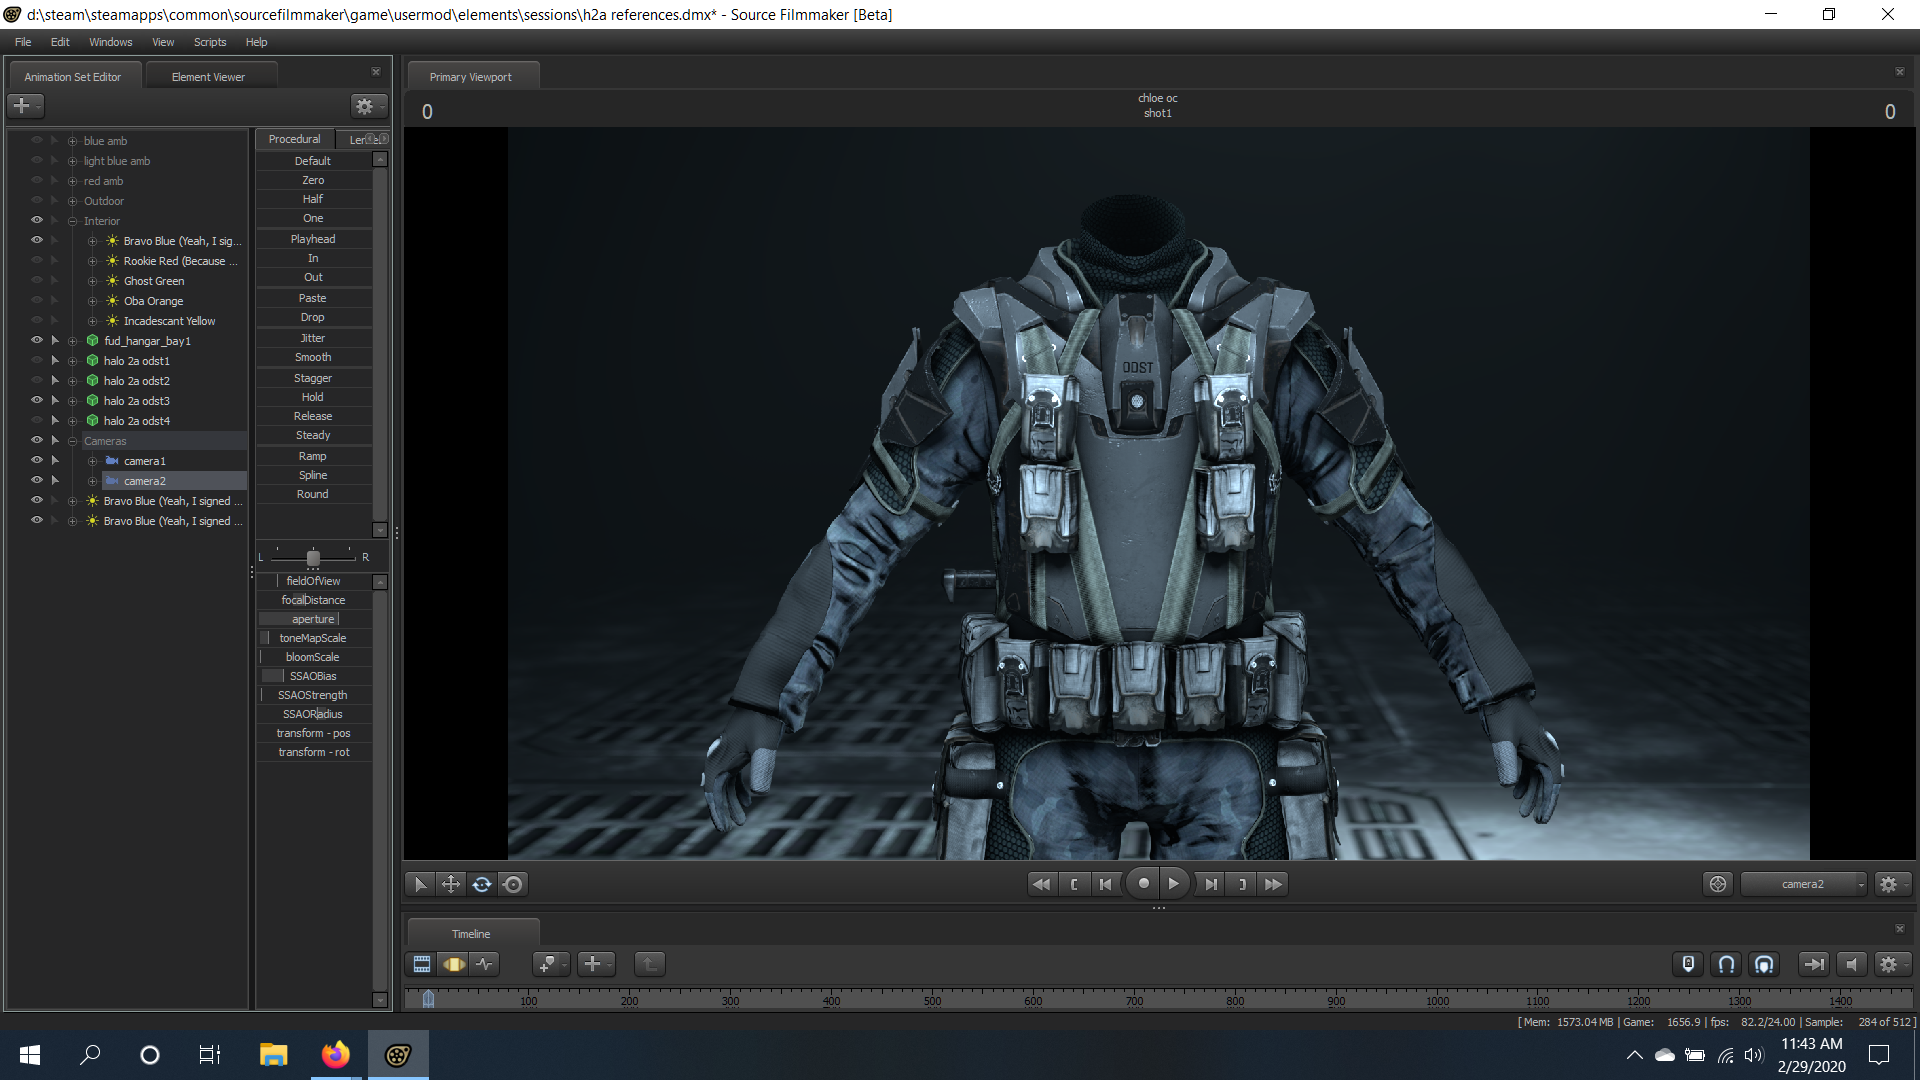This screenshot has width=1920, height=1080.
Task: Show Ghost Green light via eye icon
Action: (37, 280)
